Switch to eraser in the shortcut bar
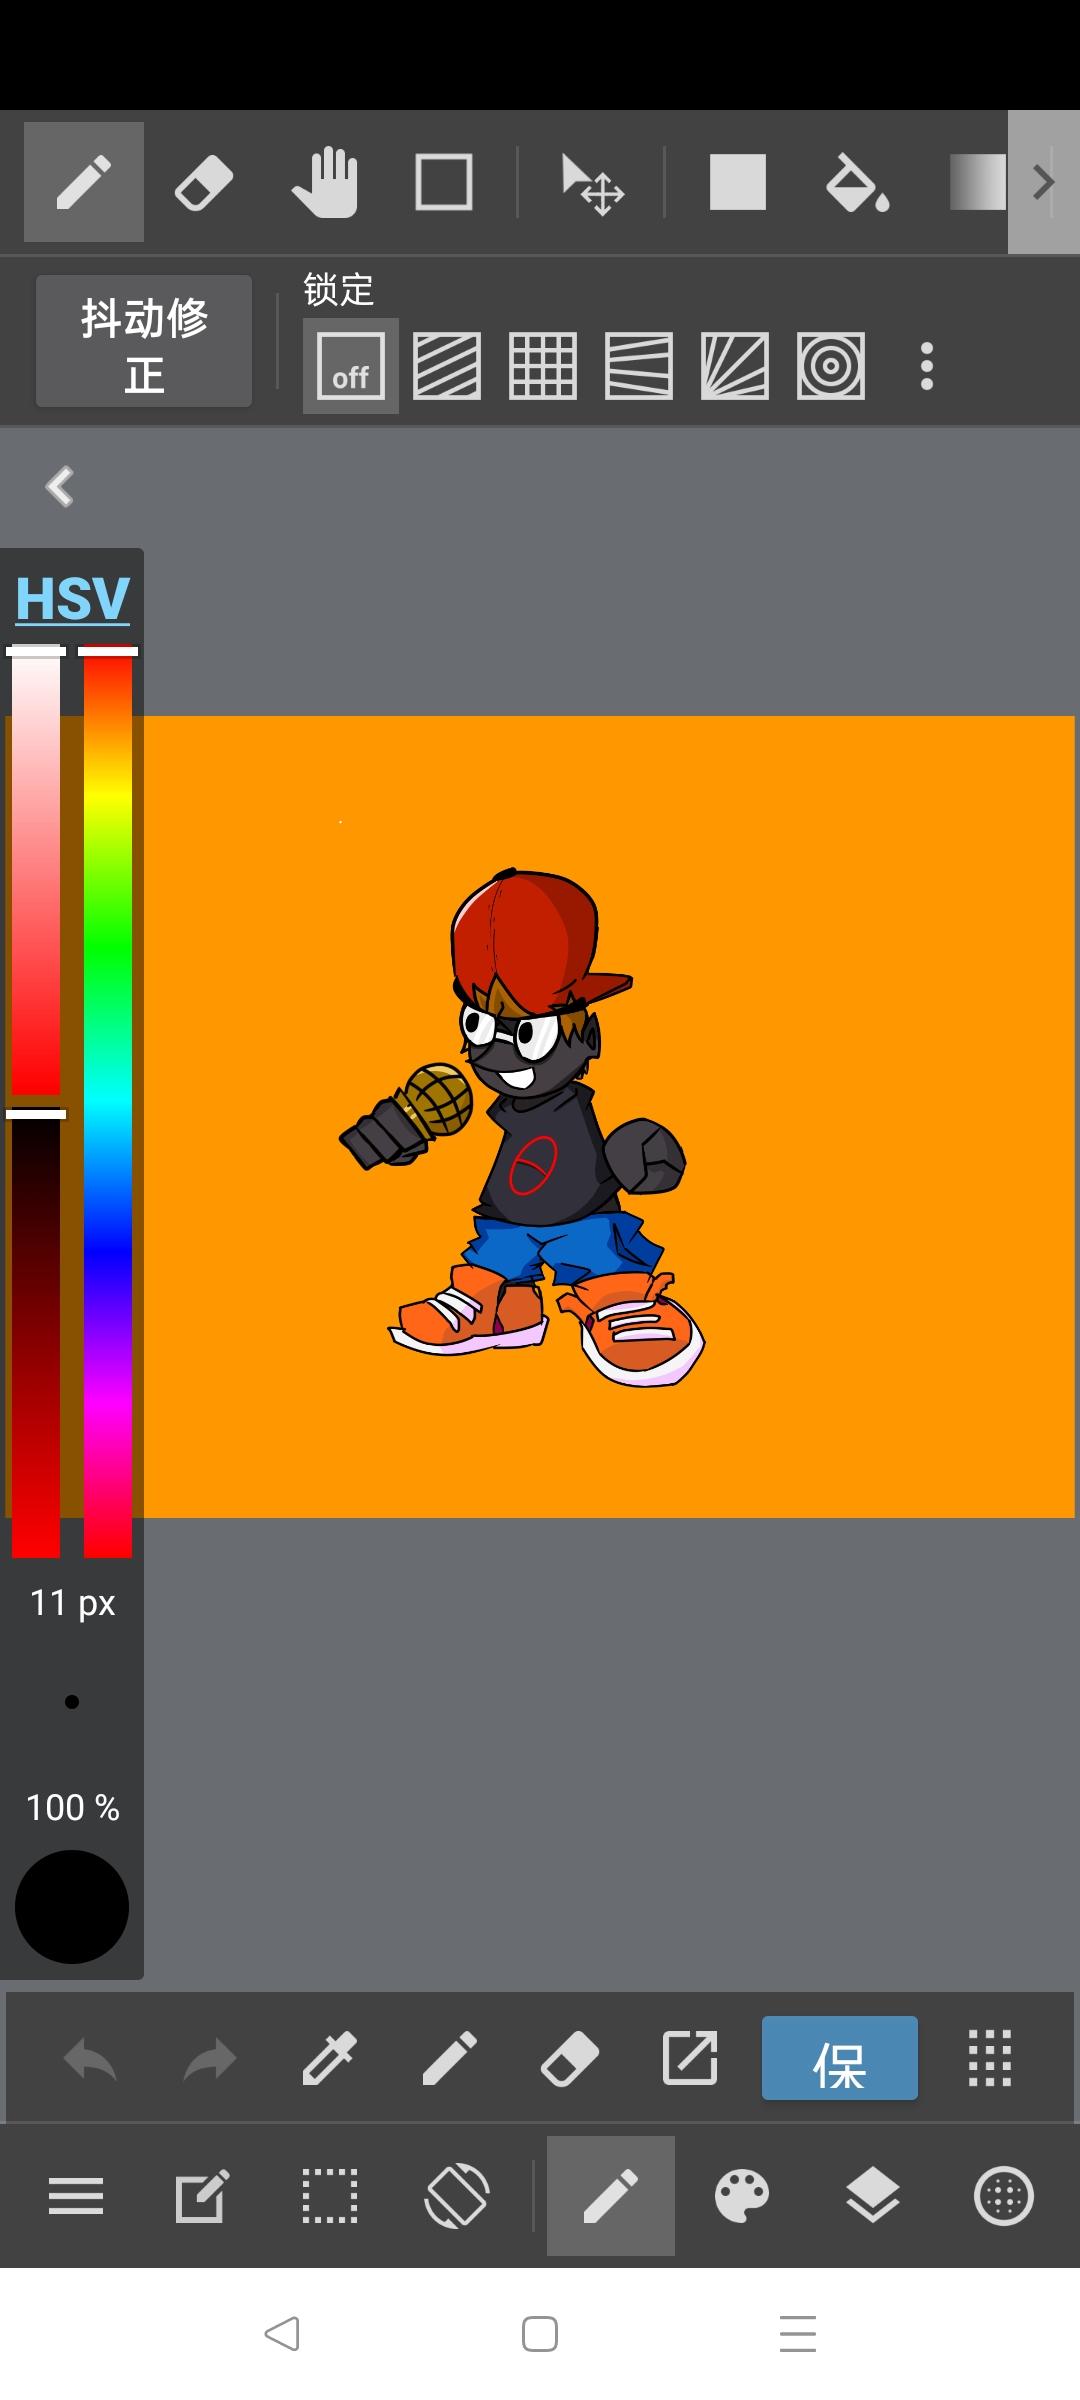 (x=570, y=2059)
